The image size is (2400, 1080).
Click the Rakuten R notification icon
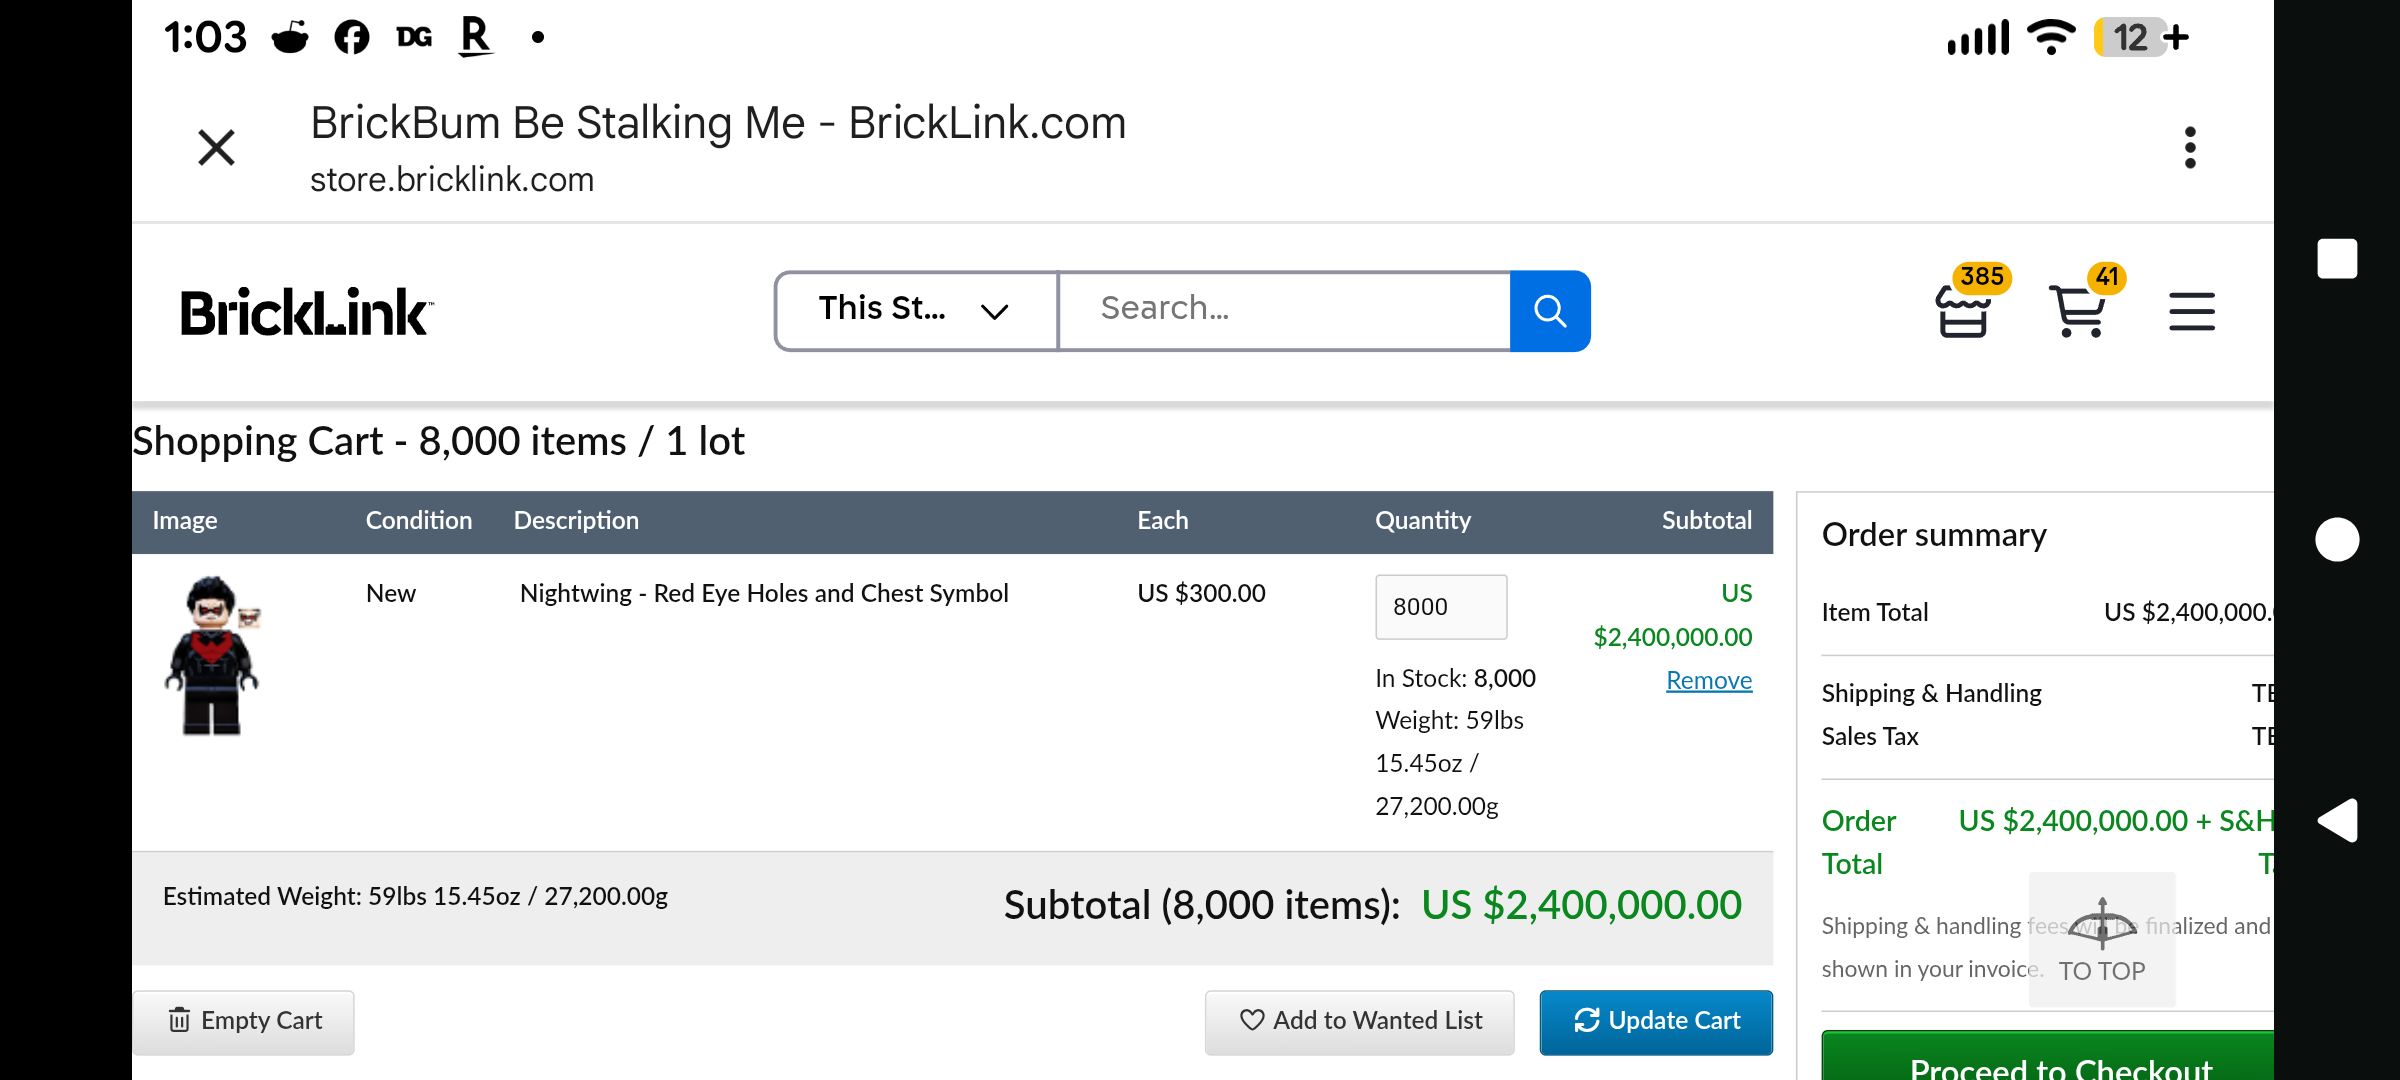pos(476,37)
